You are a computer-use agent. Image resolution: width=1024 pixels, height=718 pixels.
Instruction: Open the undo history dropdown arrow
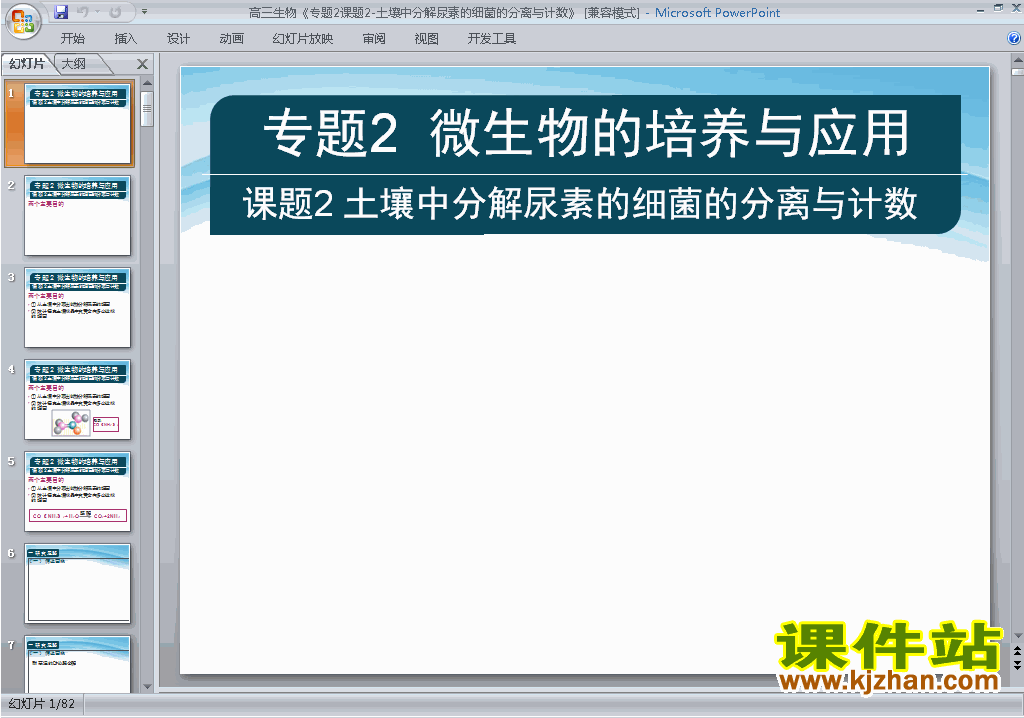(x=97, y=12)
